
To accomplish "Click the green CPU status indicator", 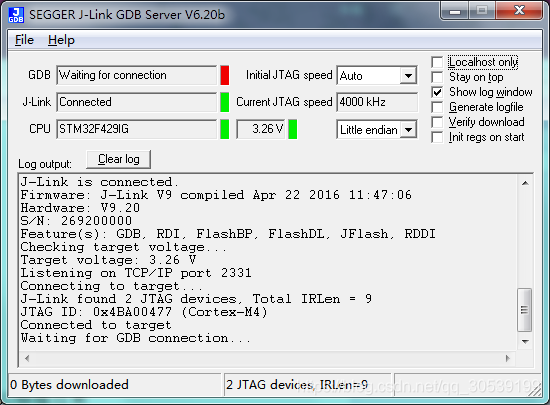I will tap(225, 129).
